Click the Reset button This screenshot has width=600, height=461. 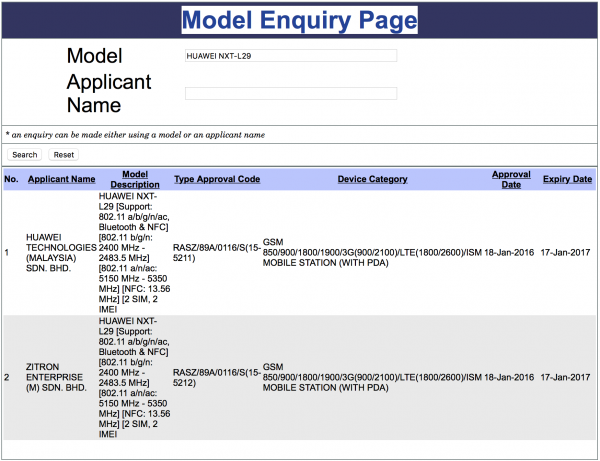coord(64,155)
